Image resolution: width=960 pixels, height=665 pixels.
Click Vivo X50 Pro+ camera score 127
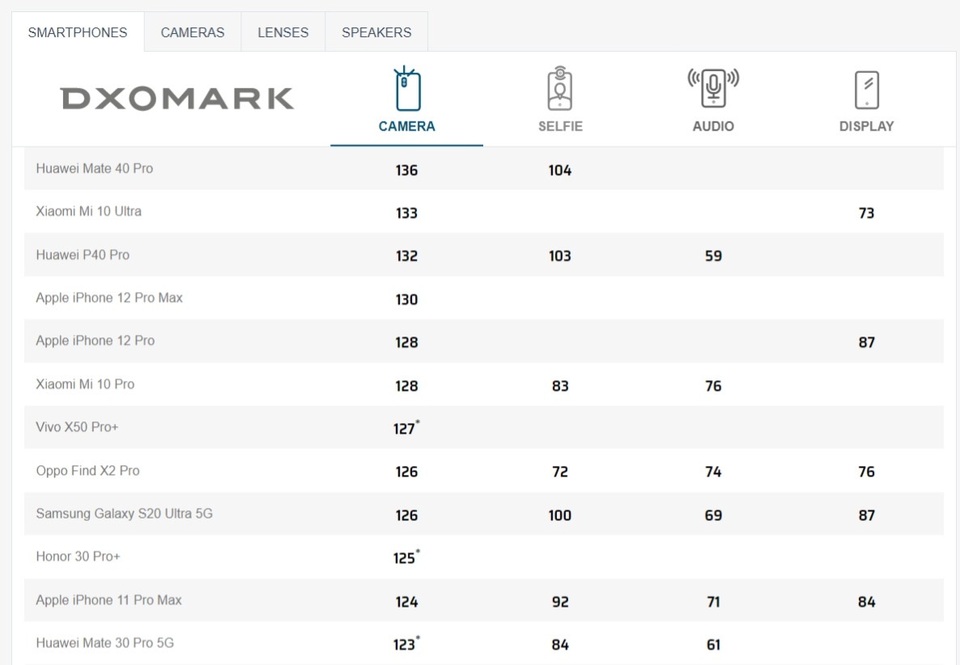coord(406,428)
